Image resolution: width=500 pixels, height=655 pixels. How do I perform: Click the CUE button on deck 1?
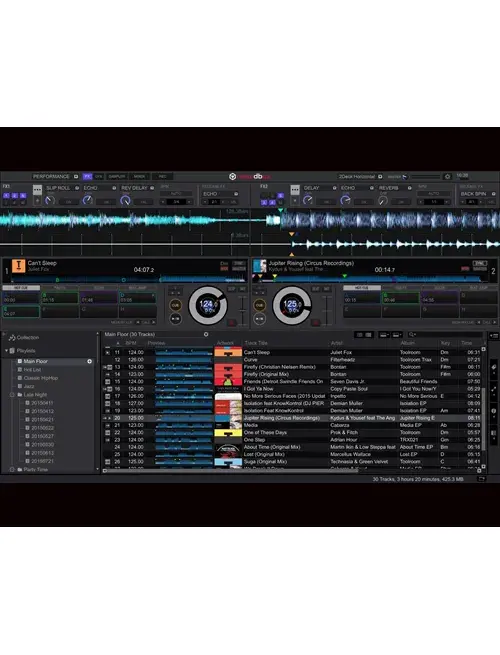pos(175,305)
